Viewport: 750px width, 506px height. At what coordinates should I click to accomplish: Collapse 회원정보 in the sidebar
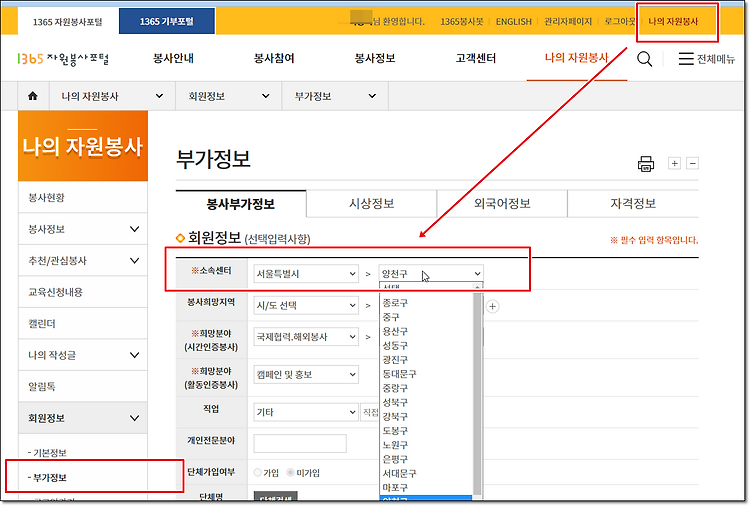coord(83,418)
